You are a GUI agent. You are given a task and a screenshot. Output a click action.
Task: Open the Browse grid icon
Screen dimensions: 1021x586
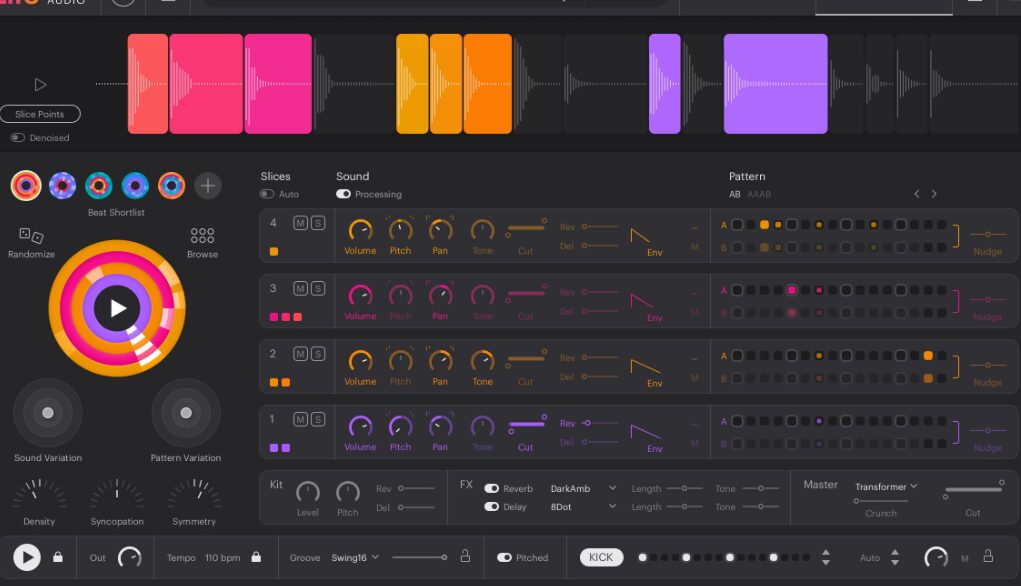click(x=202, y=237)
